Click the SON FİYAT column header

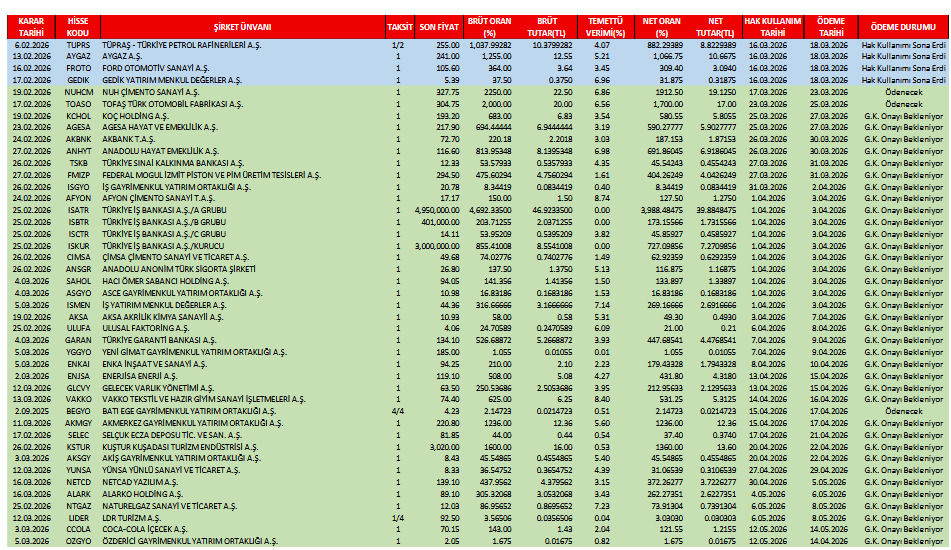[438, 26]
